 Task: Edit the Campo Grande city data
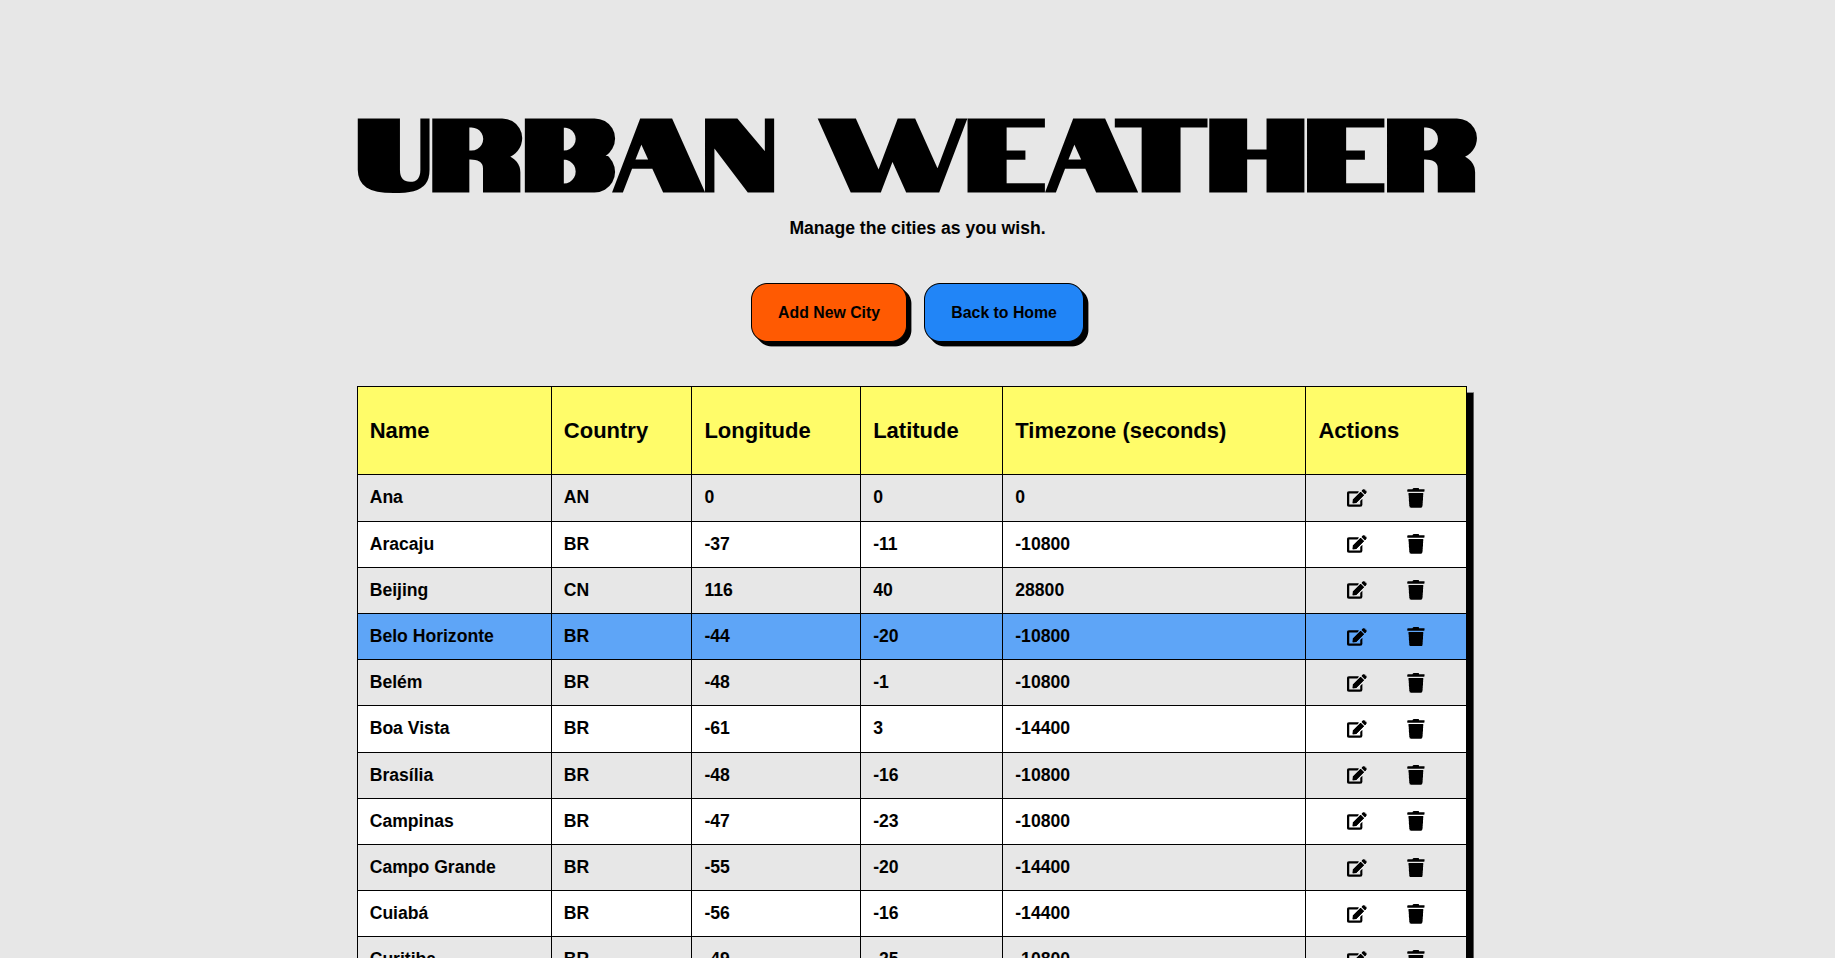click(1356, 867)
